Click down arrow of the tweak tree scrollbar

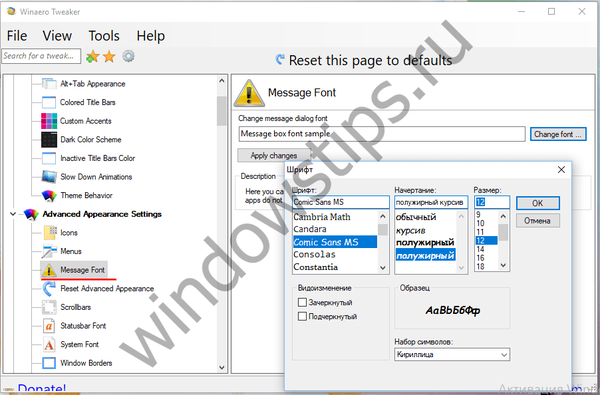222,367
